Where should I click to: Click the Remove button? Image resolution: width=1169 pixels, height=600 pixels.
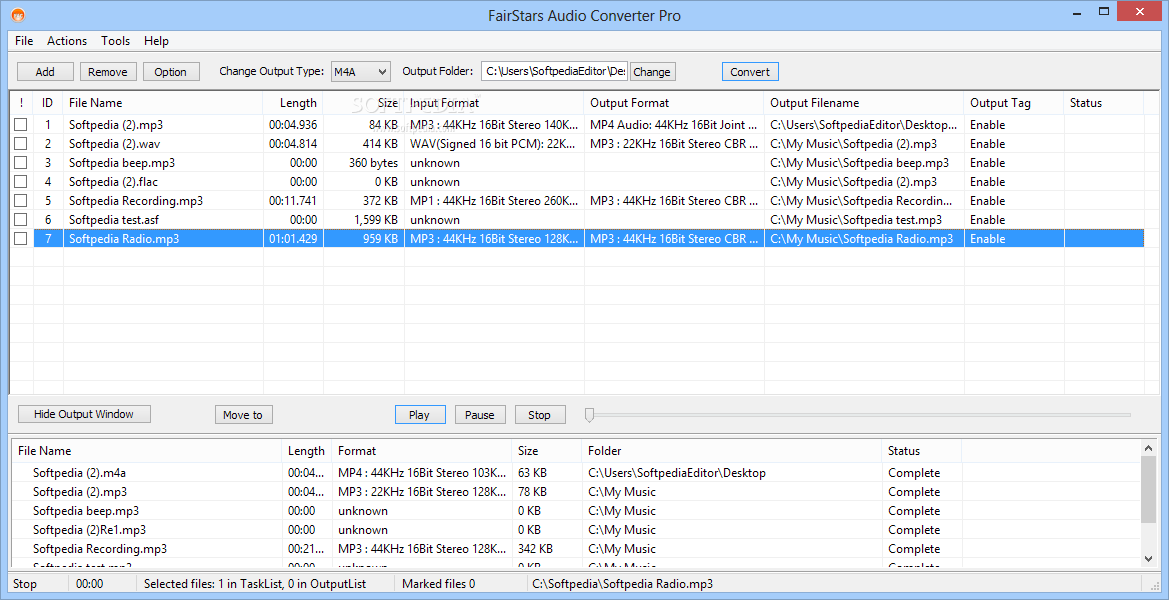[x=108, y=72]
